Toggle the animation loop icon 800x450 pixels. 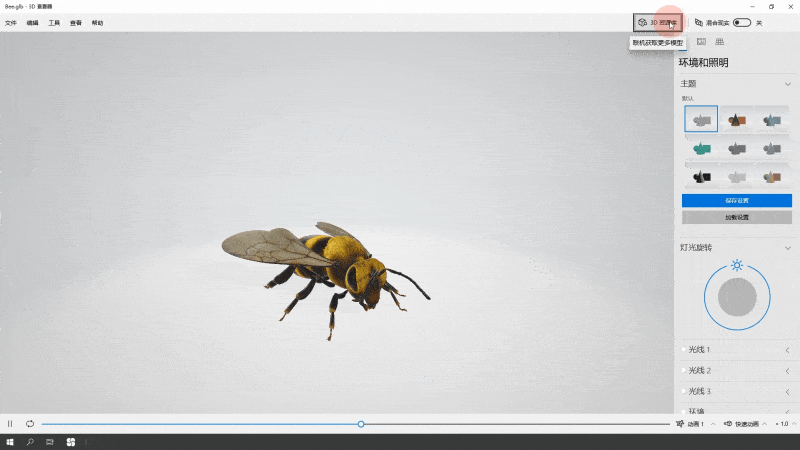[x=30, y=424]
